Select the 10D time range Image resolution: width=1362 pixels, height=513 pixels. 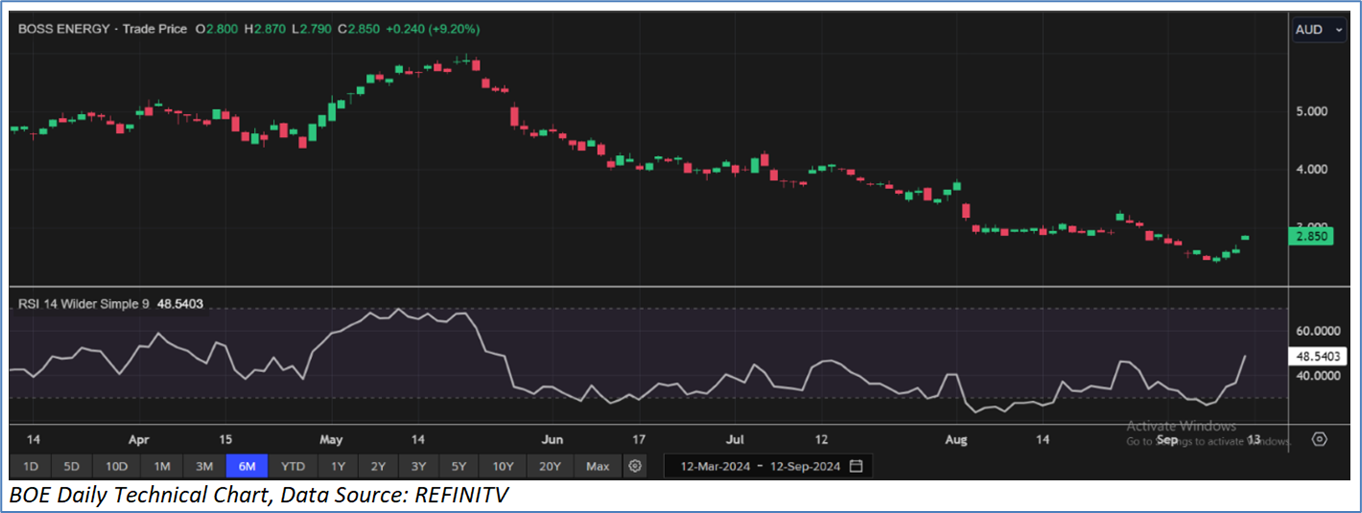pos(117,466)
